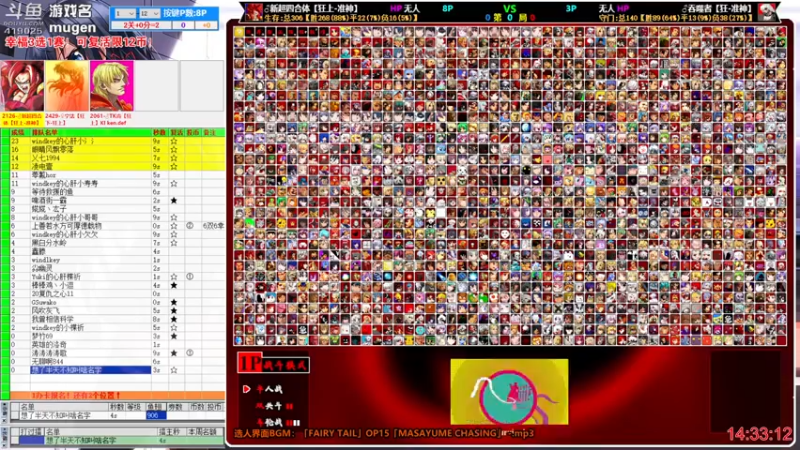
Task: Sort by the '秒数' queue column header
Action: 159,132
